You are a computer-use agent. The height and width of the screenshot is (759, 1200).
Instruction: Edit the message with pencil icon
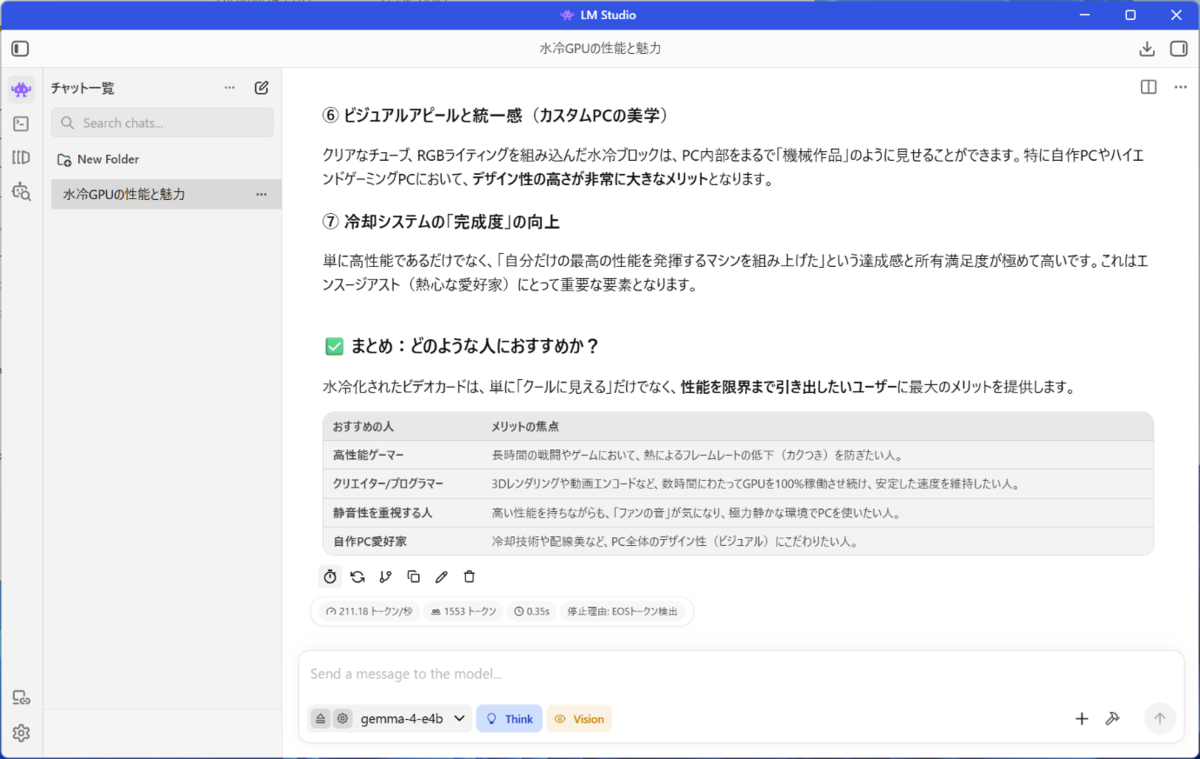441,576
